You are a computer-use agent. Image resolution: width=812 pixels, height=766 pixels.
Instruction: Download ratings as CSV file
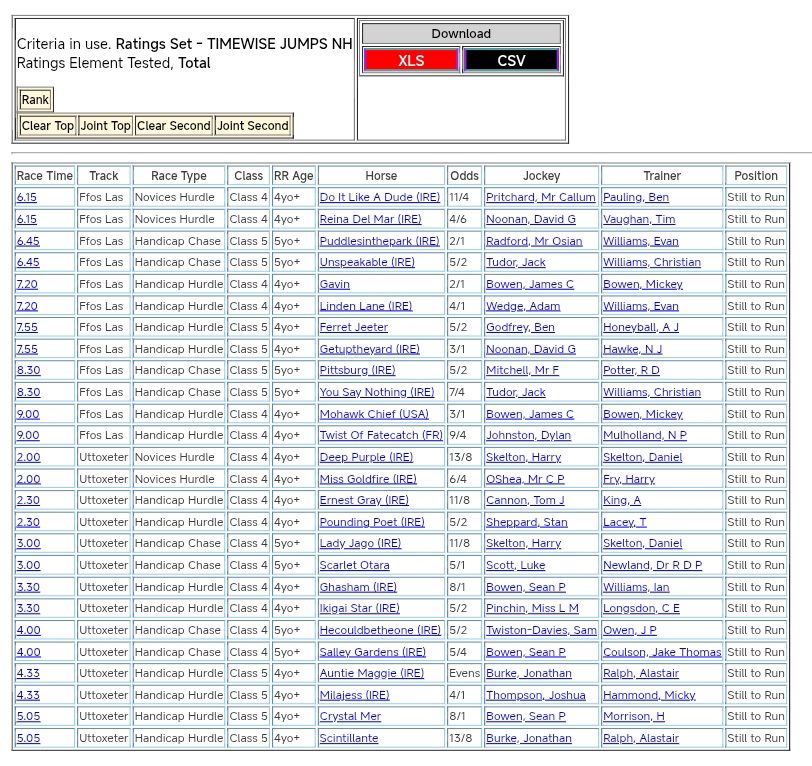[x=511, y=60]
